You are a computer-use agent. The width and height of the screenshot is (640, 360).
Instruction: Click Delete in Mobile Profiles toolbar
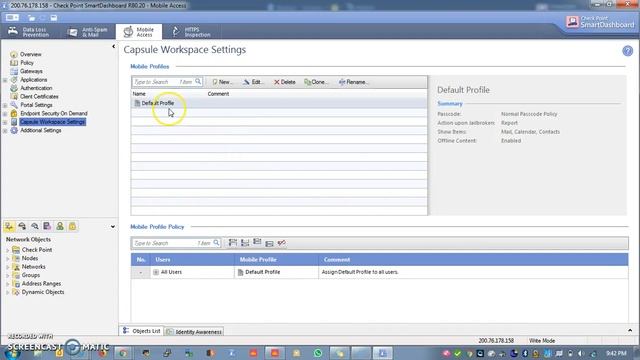[x=284, y=82]
